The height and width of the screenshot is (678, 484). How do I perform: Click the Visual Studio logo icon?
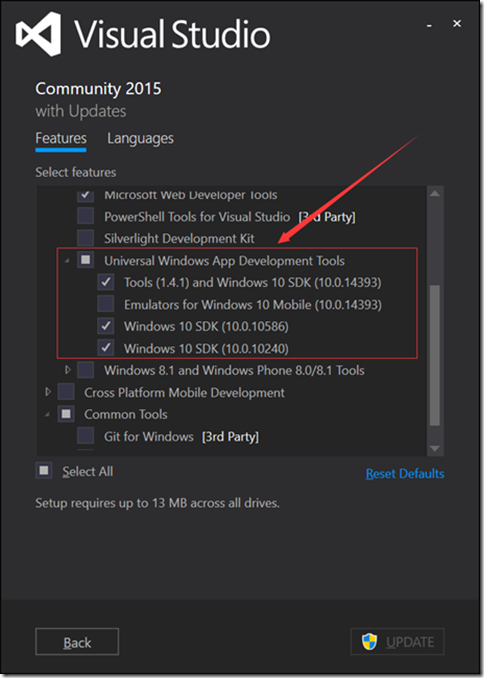38,34
